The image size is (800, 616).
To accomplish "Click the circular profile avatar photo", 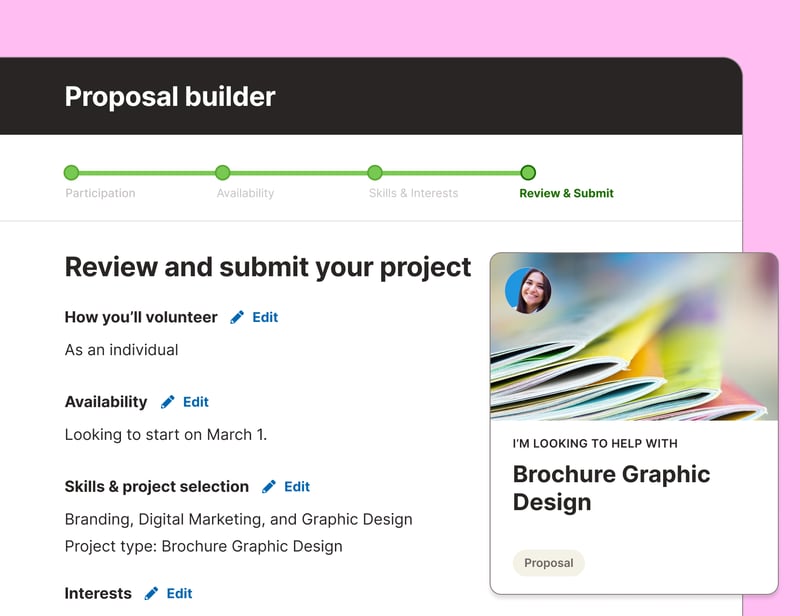I will point(529,291).
